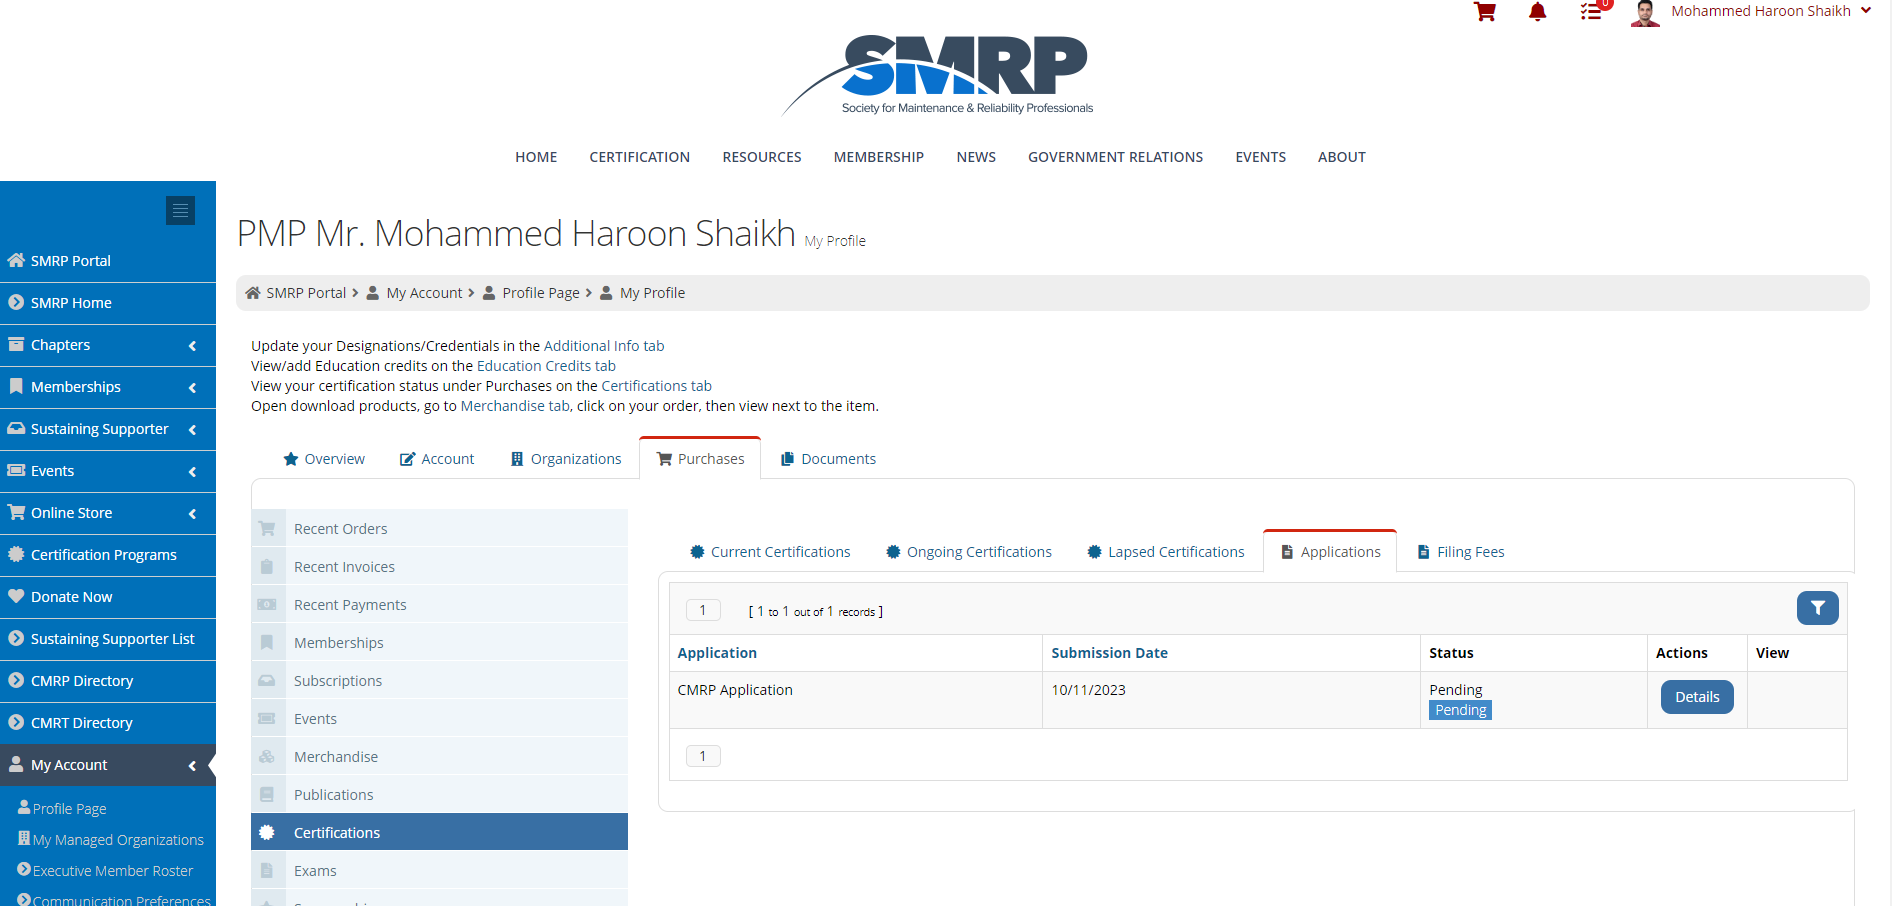
Task: Expand the Chapters sidebar menu arrow
Action: point(192,346)
